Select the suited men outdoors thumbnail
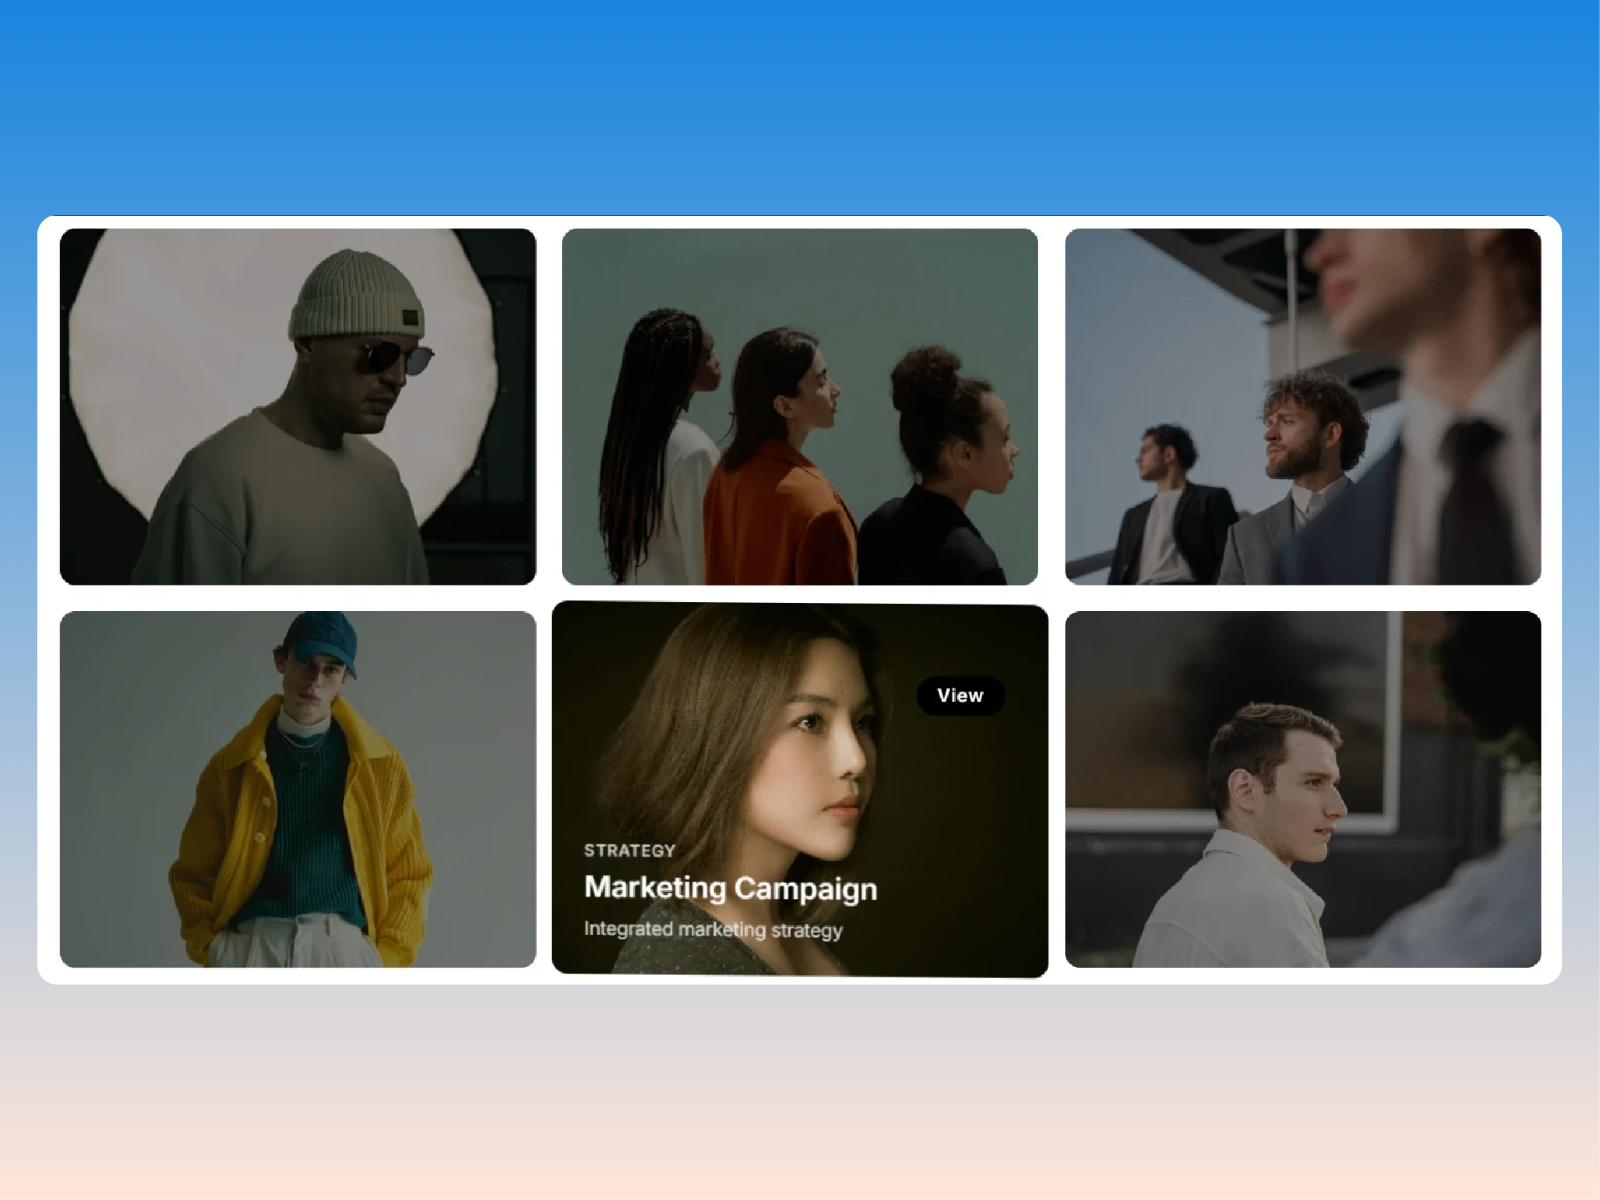This screenshot has width=1600, height=1200. 1303,406
